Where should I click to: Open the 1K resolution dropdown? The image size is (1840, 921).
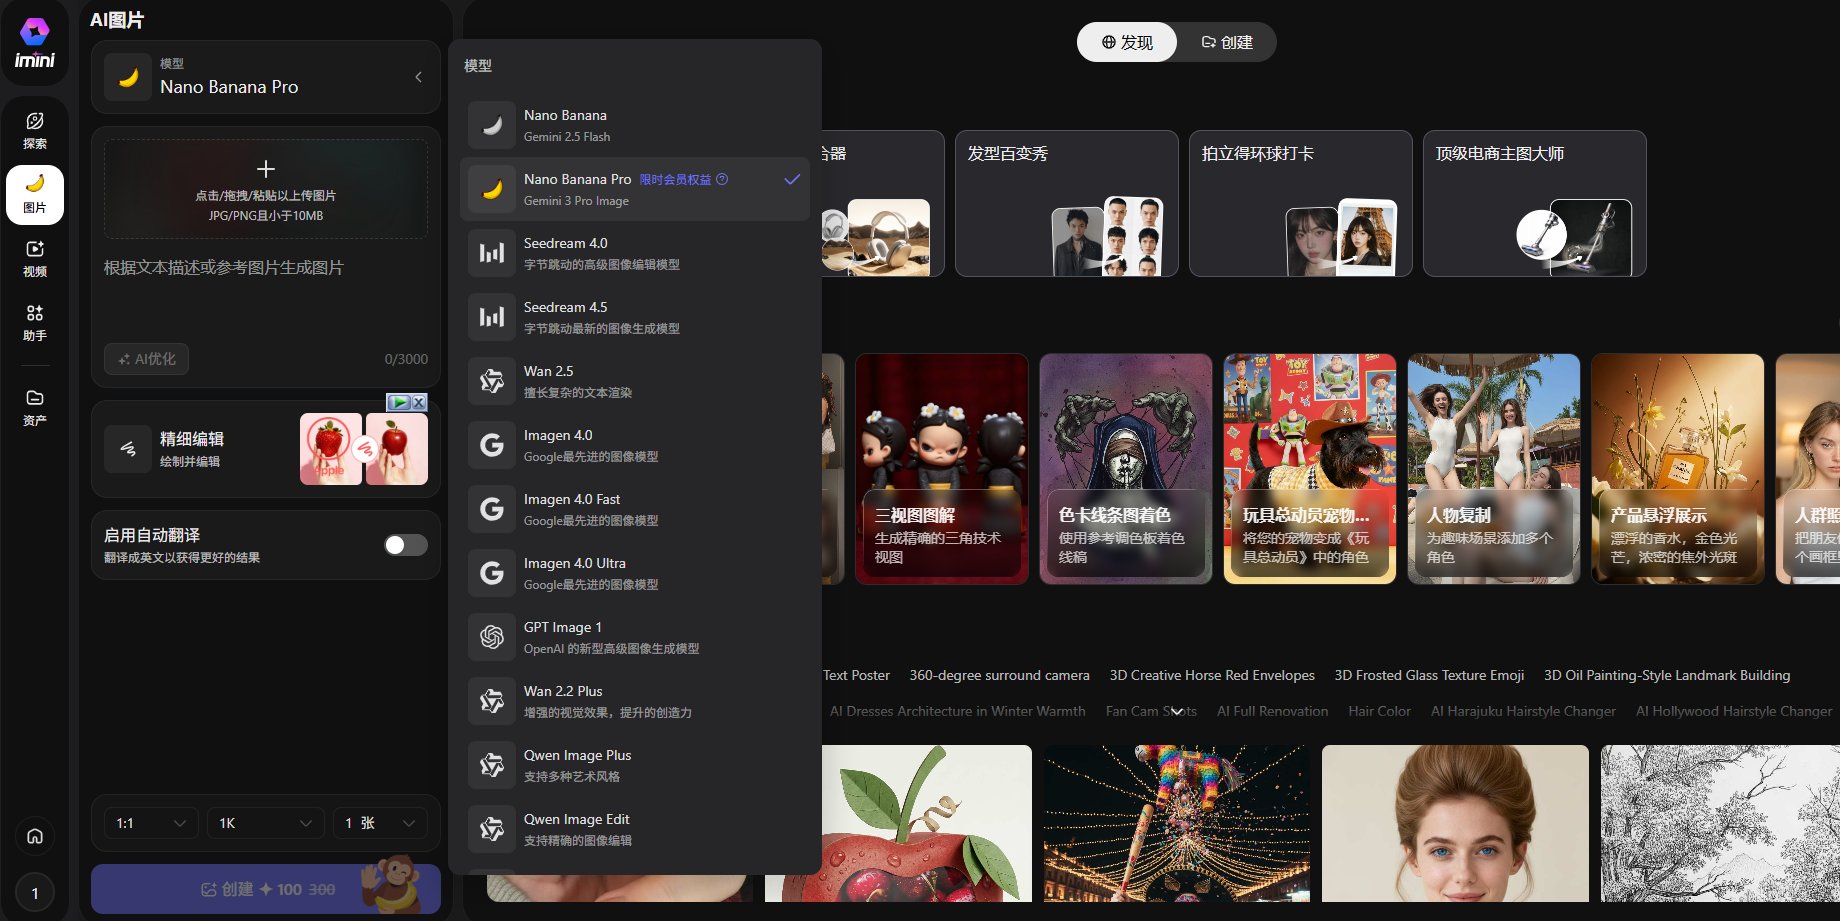pyautogui.click(x=265, y=823)
